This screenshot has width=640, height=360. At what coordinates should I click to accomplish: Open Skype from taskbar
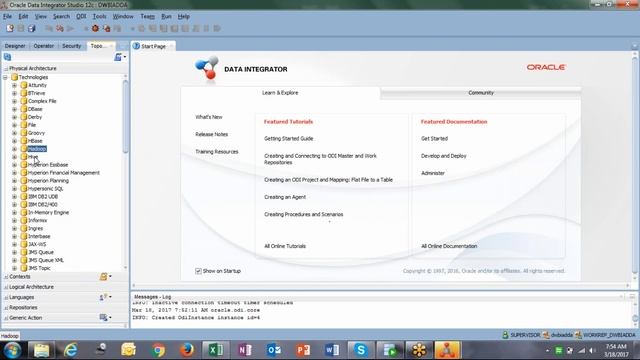click(x=361, y=350)
